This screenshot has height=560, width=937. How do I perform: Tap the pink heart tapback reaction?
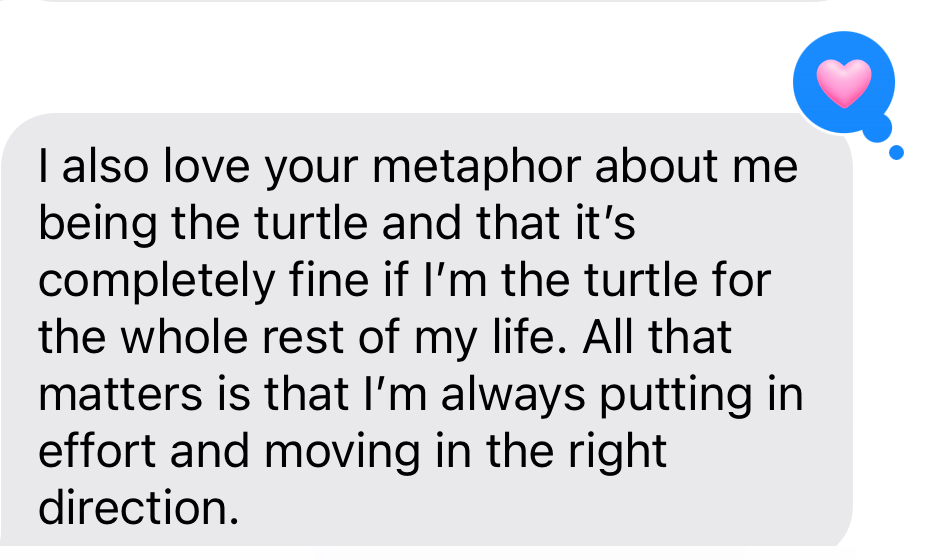click(x=844, y=82)
